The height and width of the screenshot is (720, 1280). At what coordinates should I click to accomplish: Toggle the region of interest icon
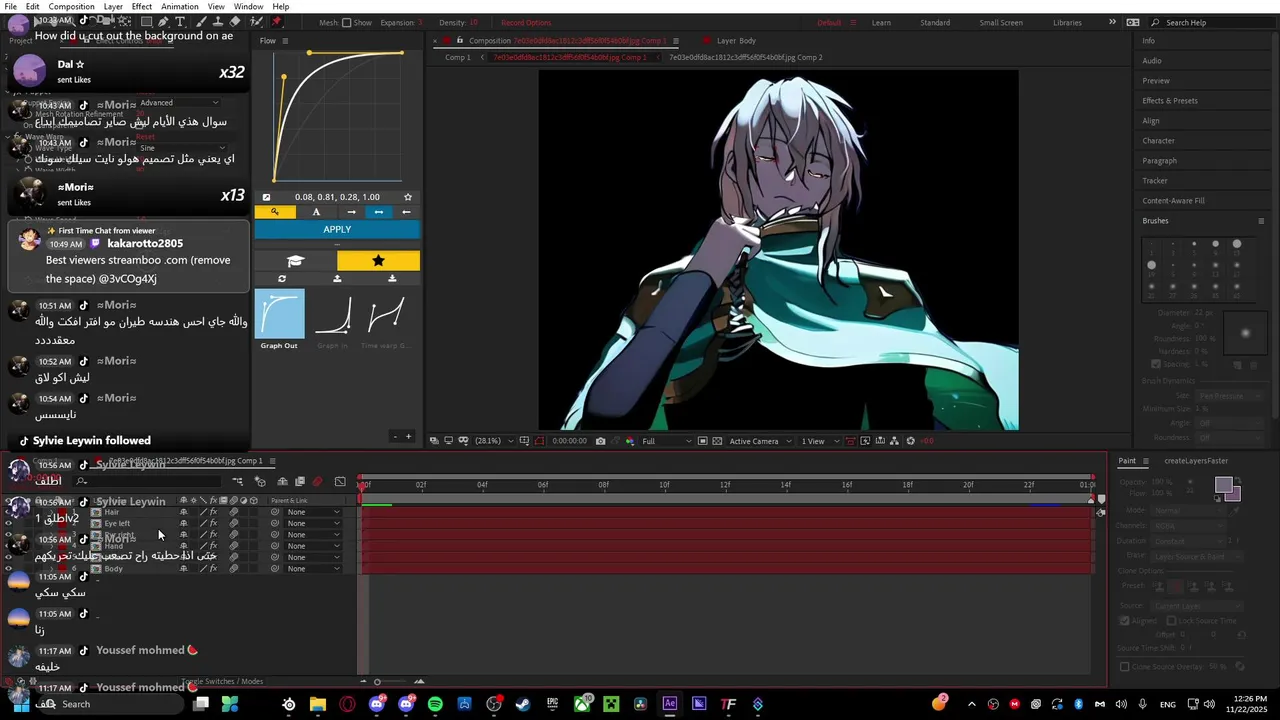(x=703, y=441)
